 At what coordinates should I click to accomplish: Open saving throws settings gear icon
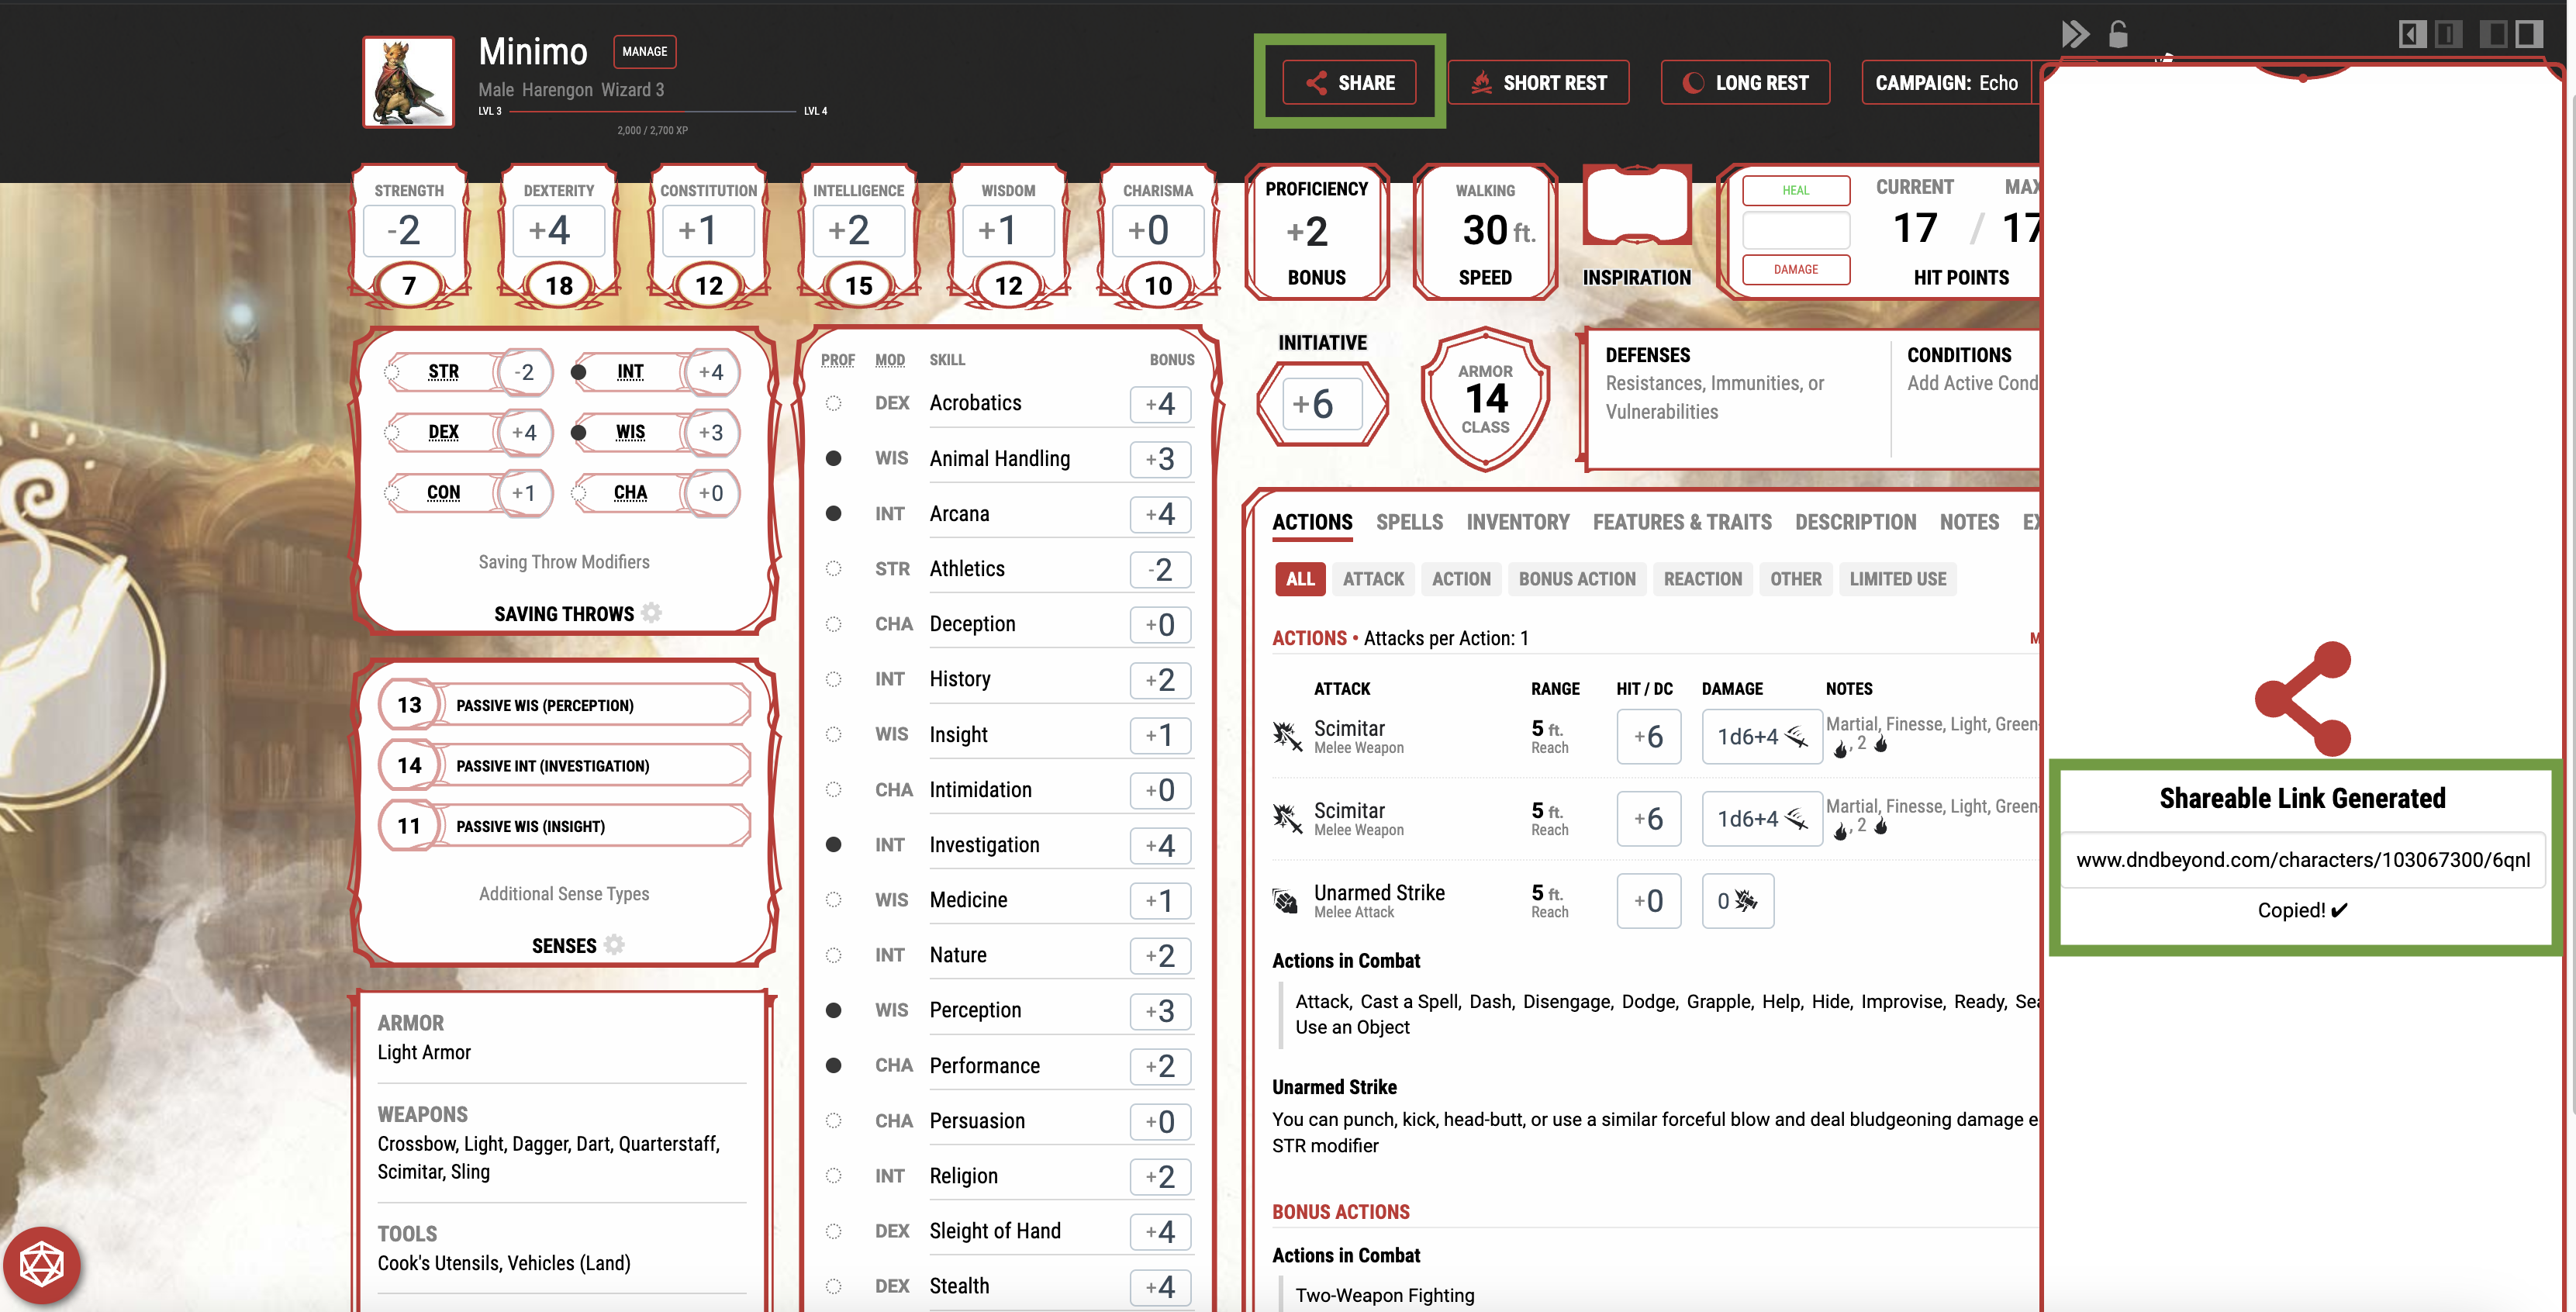pyautogui.click(x=652, y=612)
